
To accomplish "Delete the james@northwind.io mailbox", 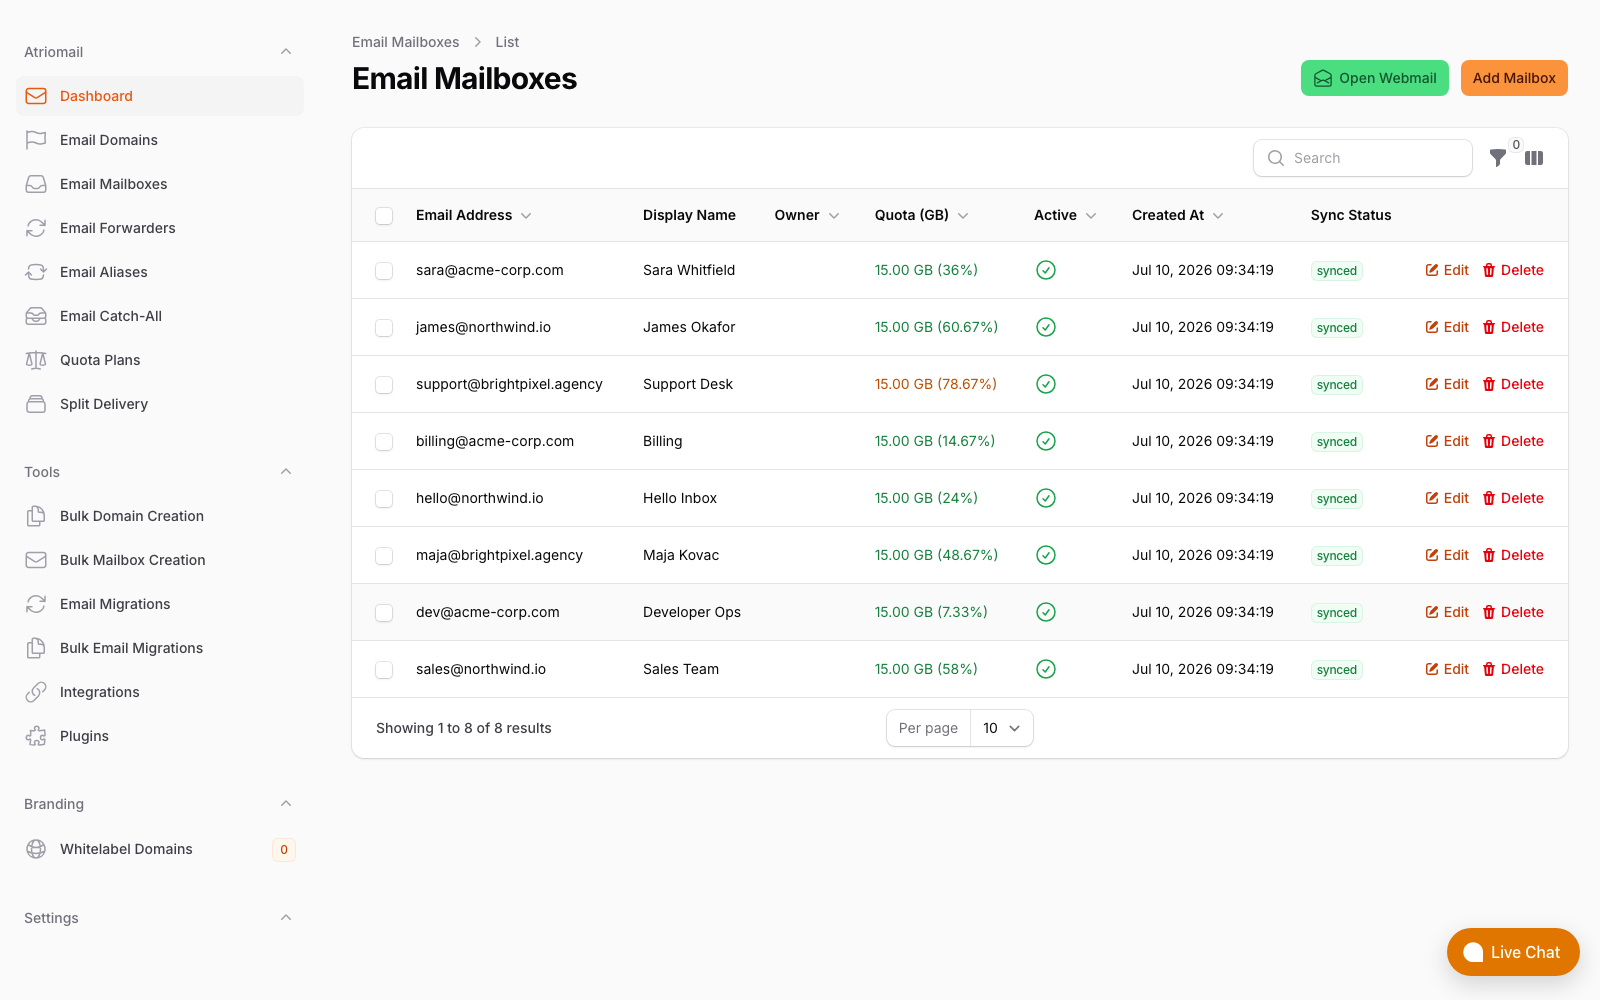I will [1513, 327].
